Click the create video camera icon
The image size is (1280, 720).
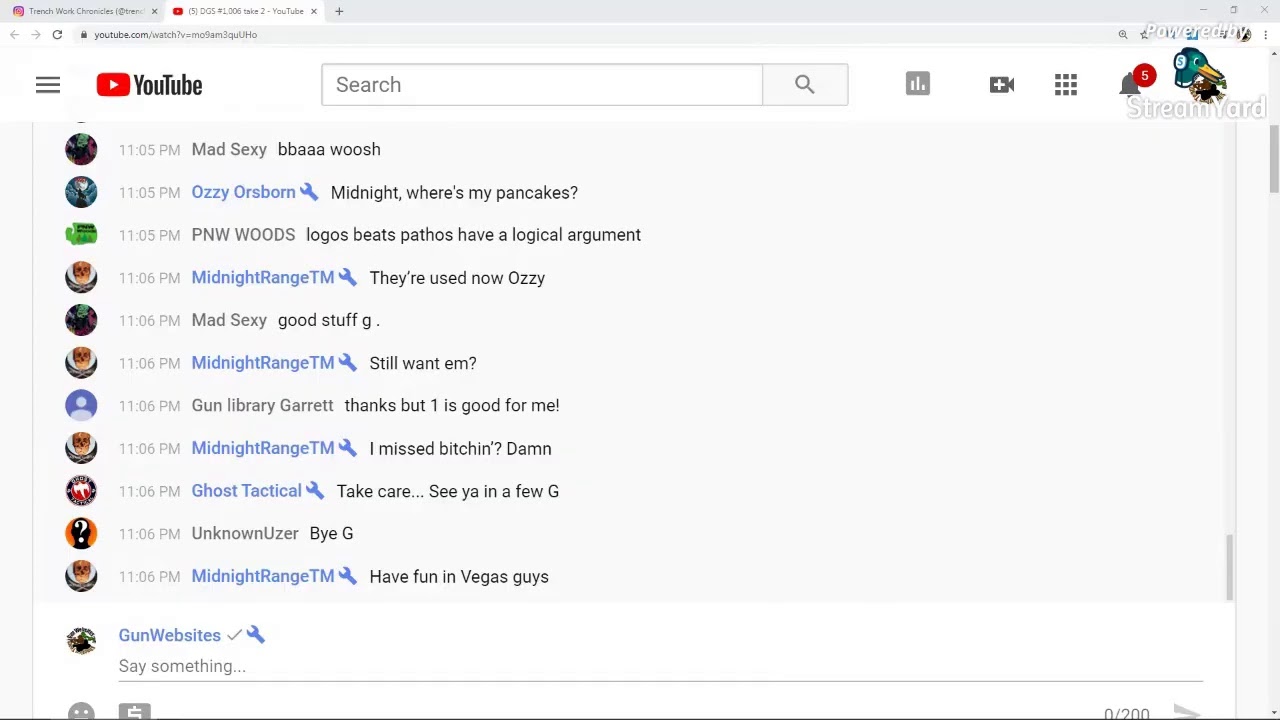(1002, 85)
